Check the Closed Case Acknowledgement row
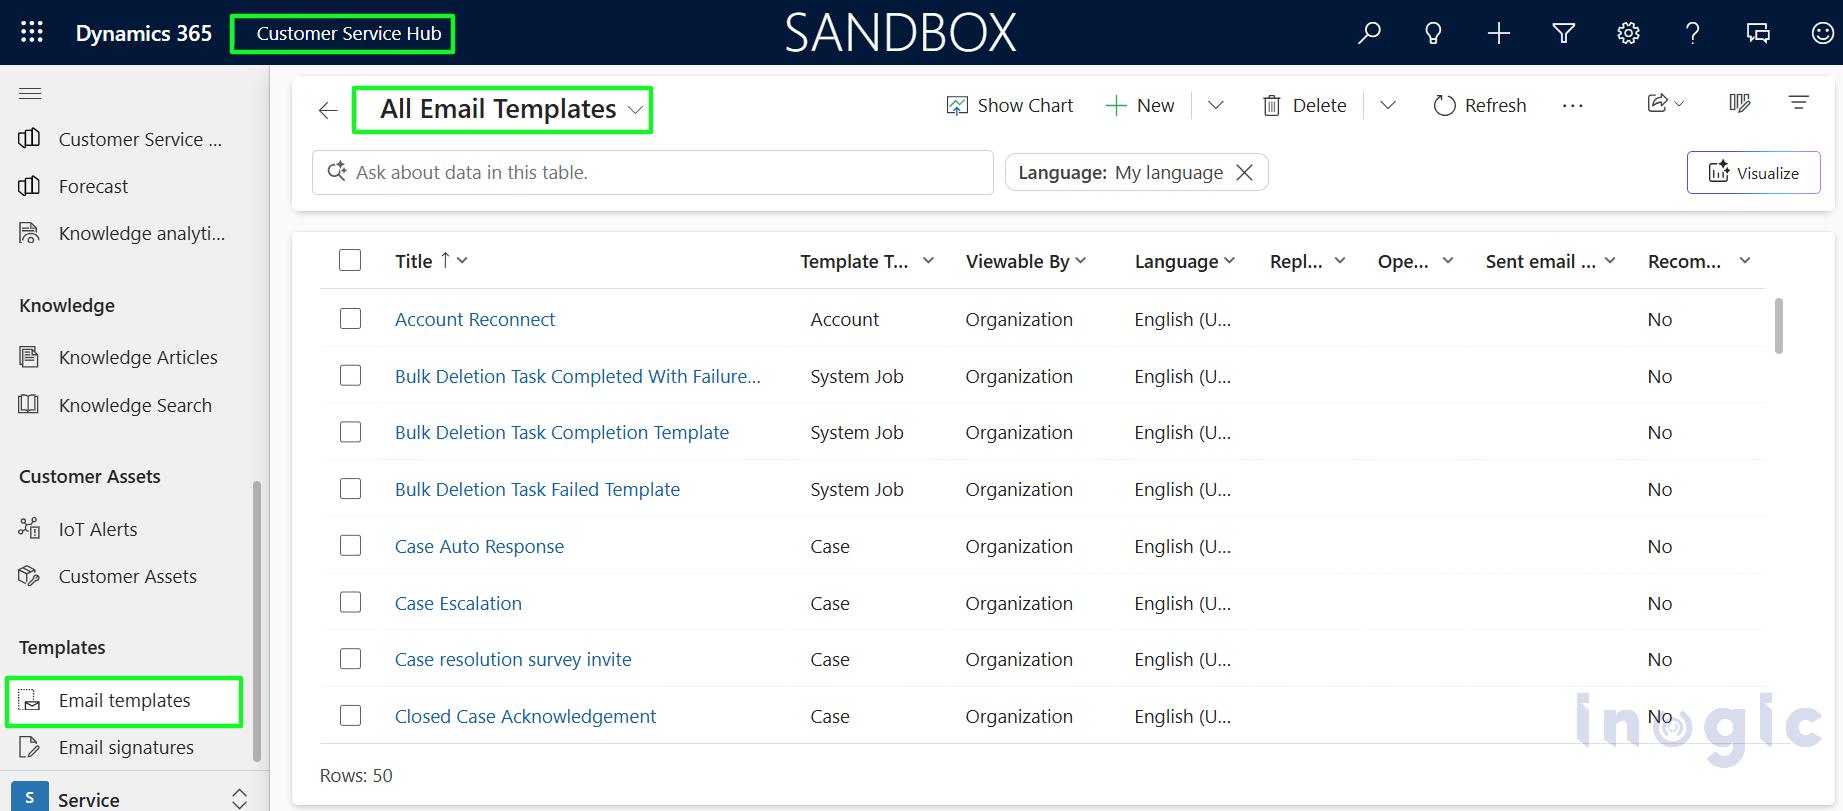 coord(350,715)
